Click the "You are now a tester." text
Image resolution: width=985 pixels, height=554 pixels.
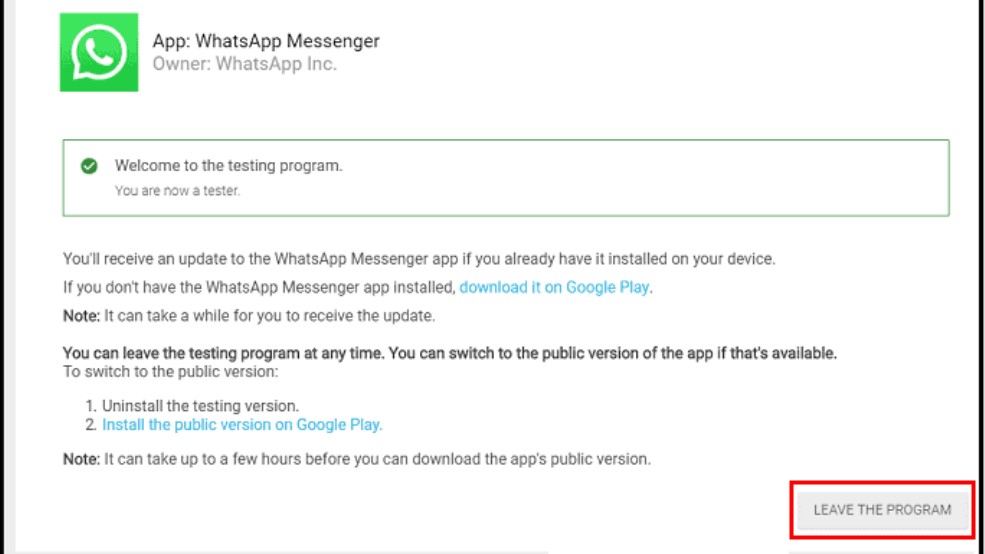tap(177, 191)
